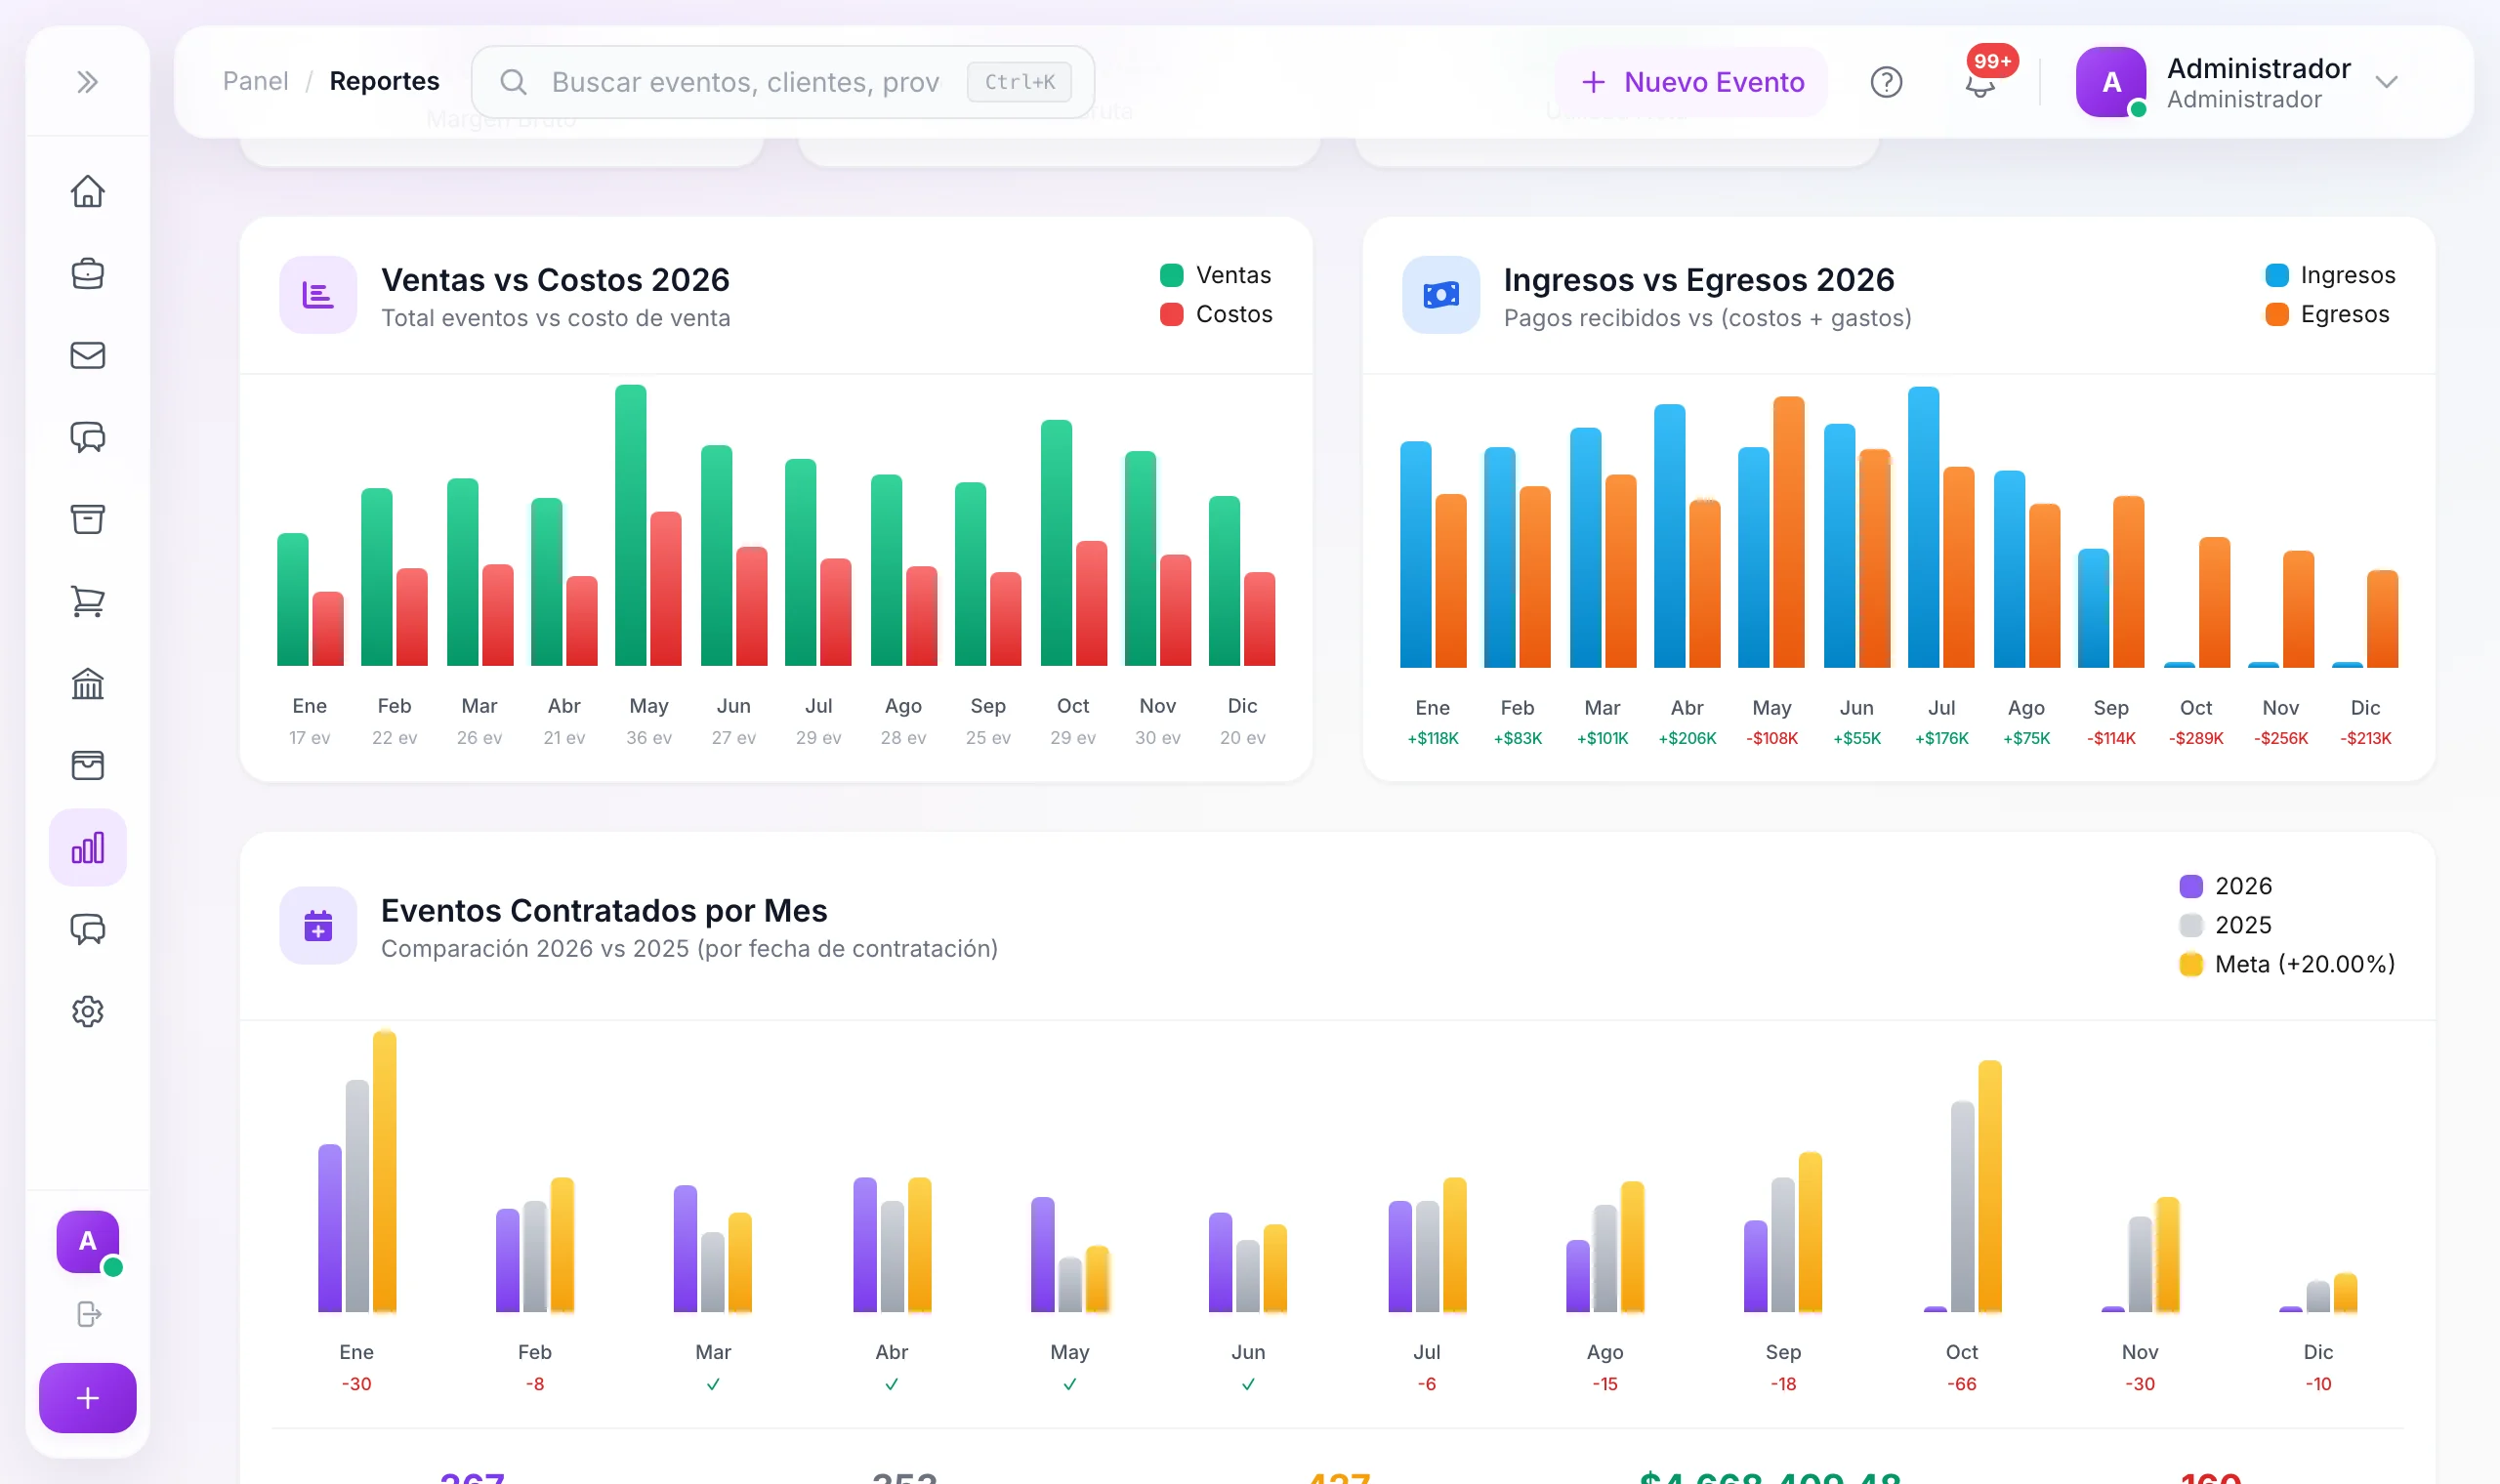
Task: Click the Meta (+20.00%) yellow swatch
Action: pyautogui.click(x=2191, y=964)
